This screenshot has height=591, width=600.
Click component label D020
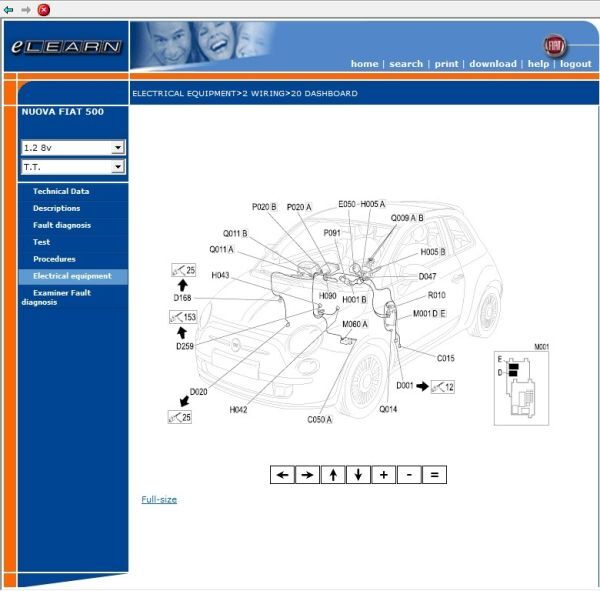(x=199, y=392)
